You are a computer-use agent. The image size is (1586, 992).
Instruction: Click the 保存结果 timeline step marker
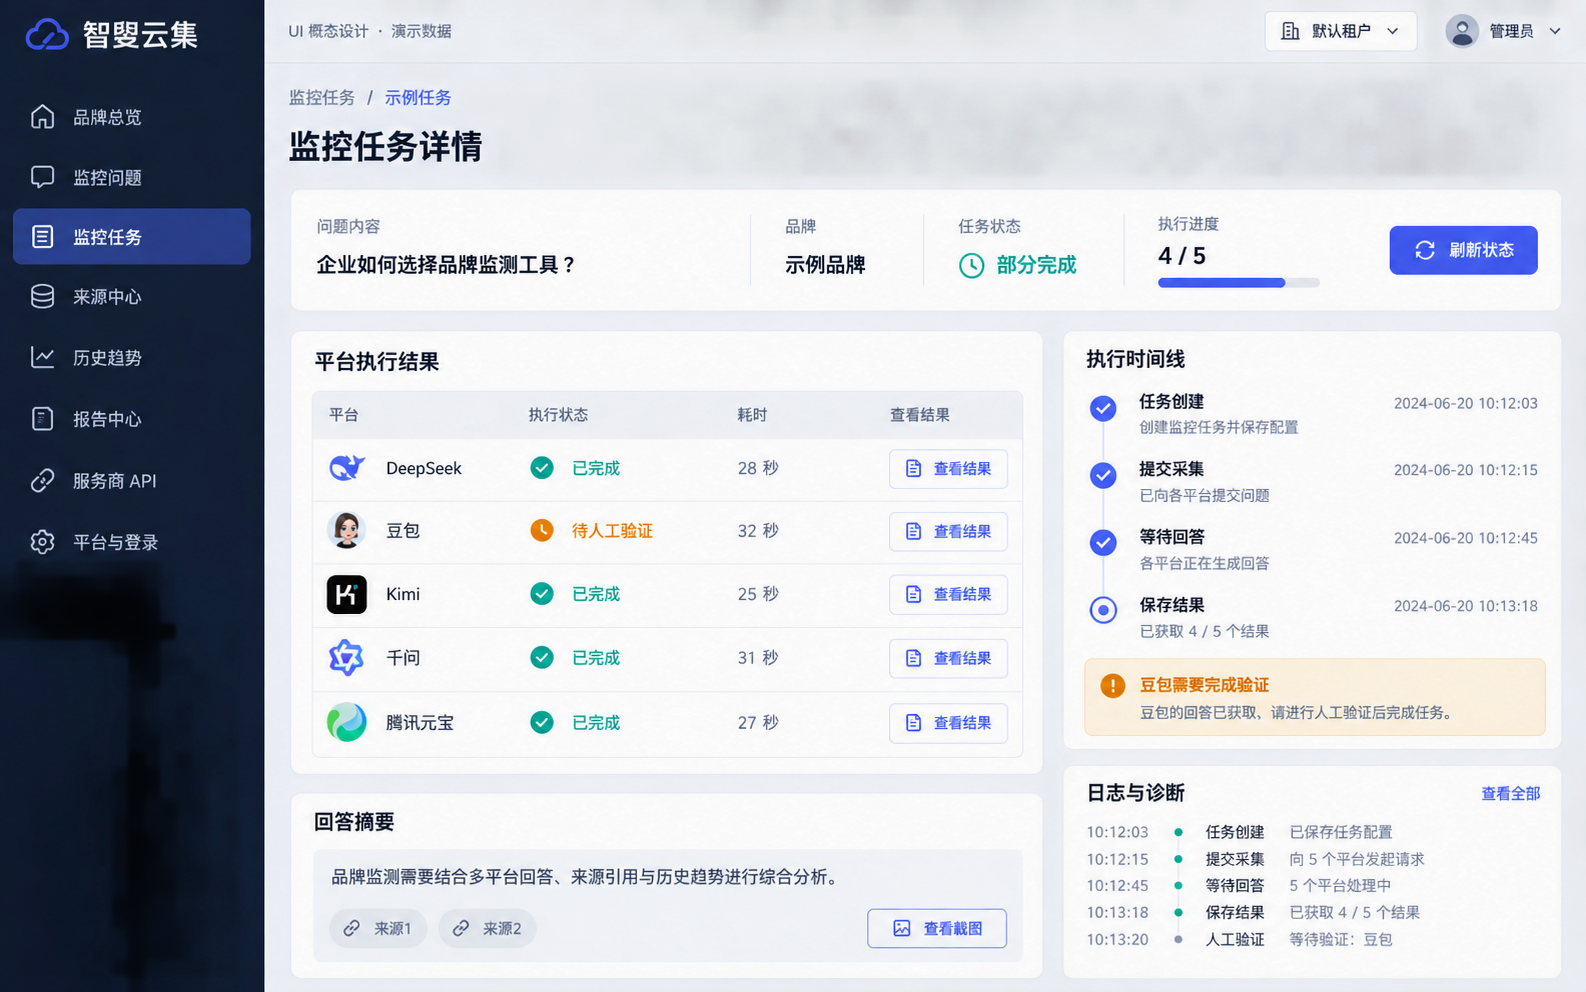[x=1103, y=609]
